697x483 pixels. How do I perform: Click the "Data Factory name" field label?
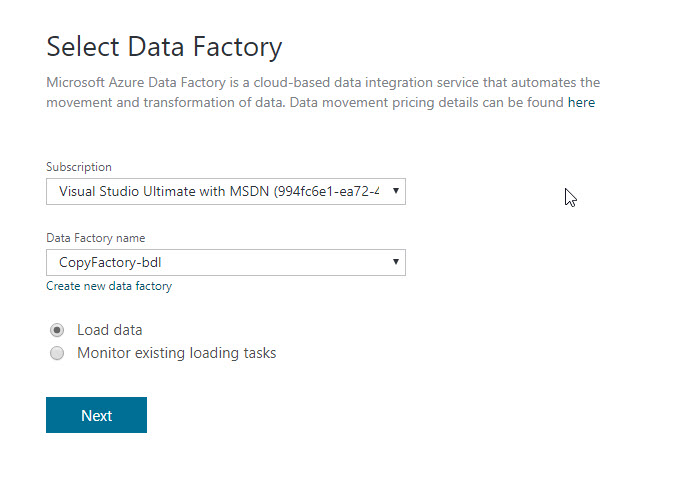96,238
